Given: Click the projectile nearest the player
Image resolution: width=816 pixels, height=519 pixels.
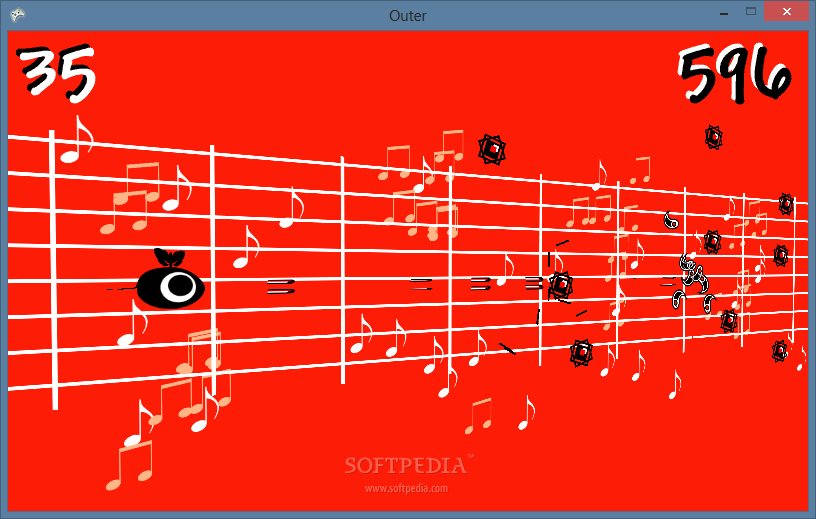Looking at the screenshot, I should click(281, 286).
